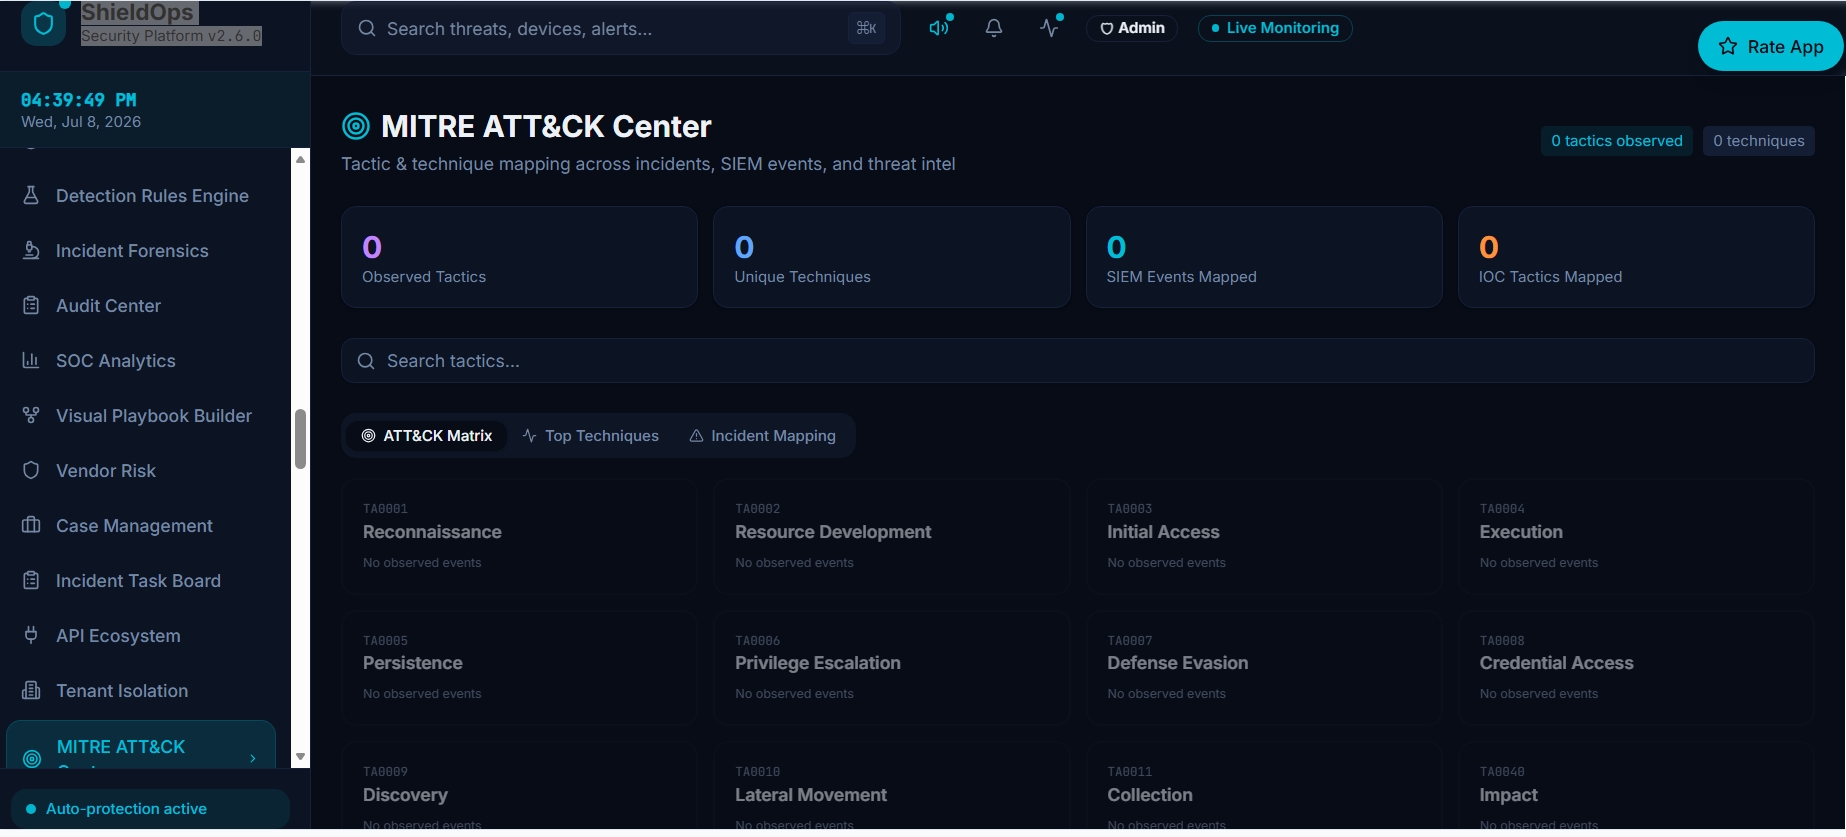Expand the MITRE ATT&CK sidebar chevron
1846x837 pixels.
click(253, 758)
